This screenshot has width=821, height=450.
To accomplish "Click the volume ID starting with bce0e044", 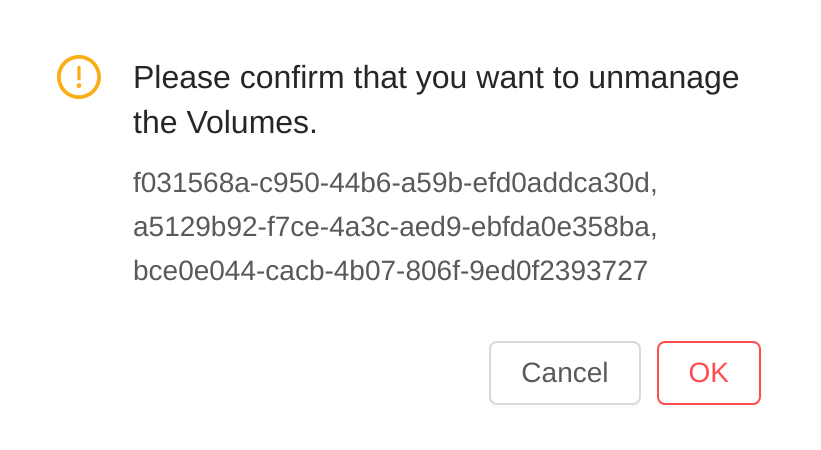I will coord(390,271).
